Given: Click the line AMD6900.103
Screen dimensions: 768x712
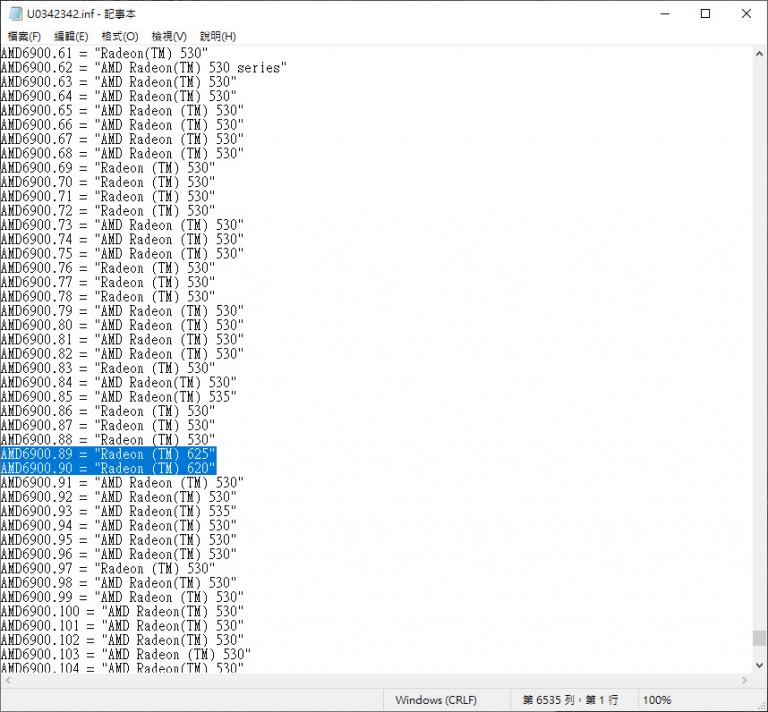Looking at the screenshot, I should coord(126,654).
